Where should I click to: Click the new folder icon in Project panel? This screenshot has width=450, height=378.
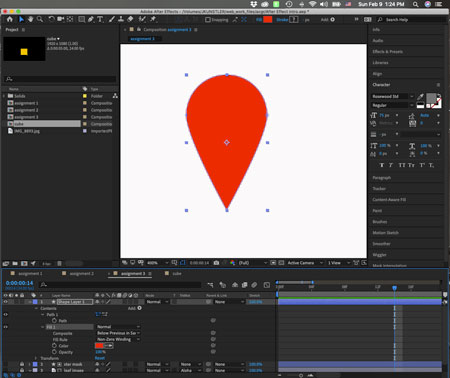click(x=15, y=263)
